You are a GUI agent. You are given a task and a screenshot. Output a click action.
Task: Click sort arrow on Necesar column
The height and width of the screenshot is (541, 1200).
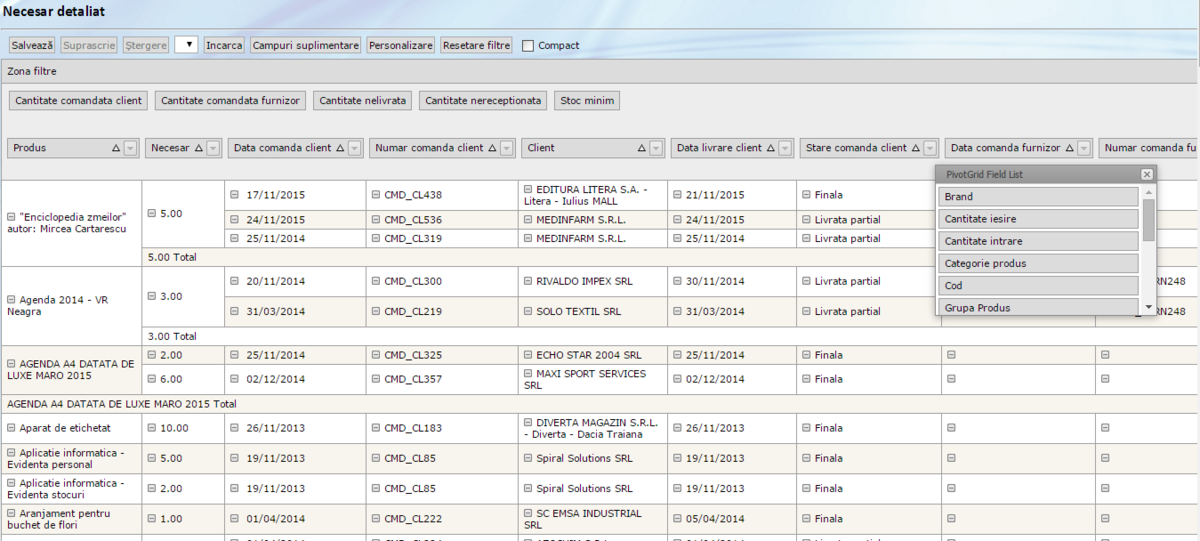199,148
